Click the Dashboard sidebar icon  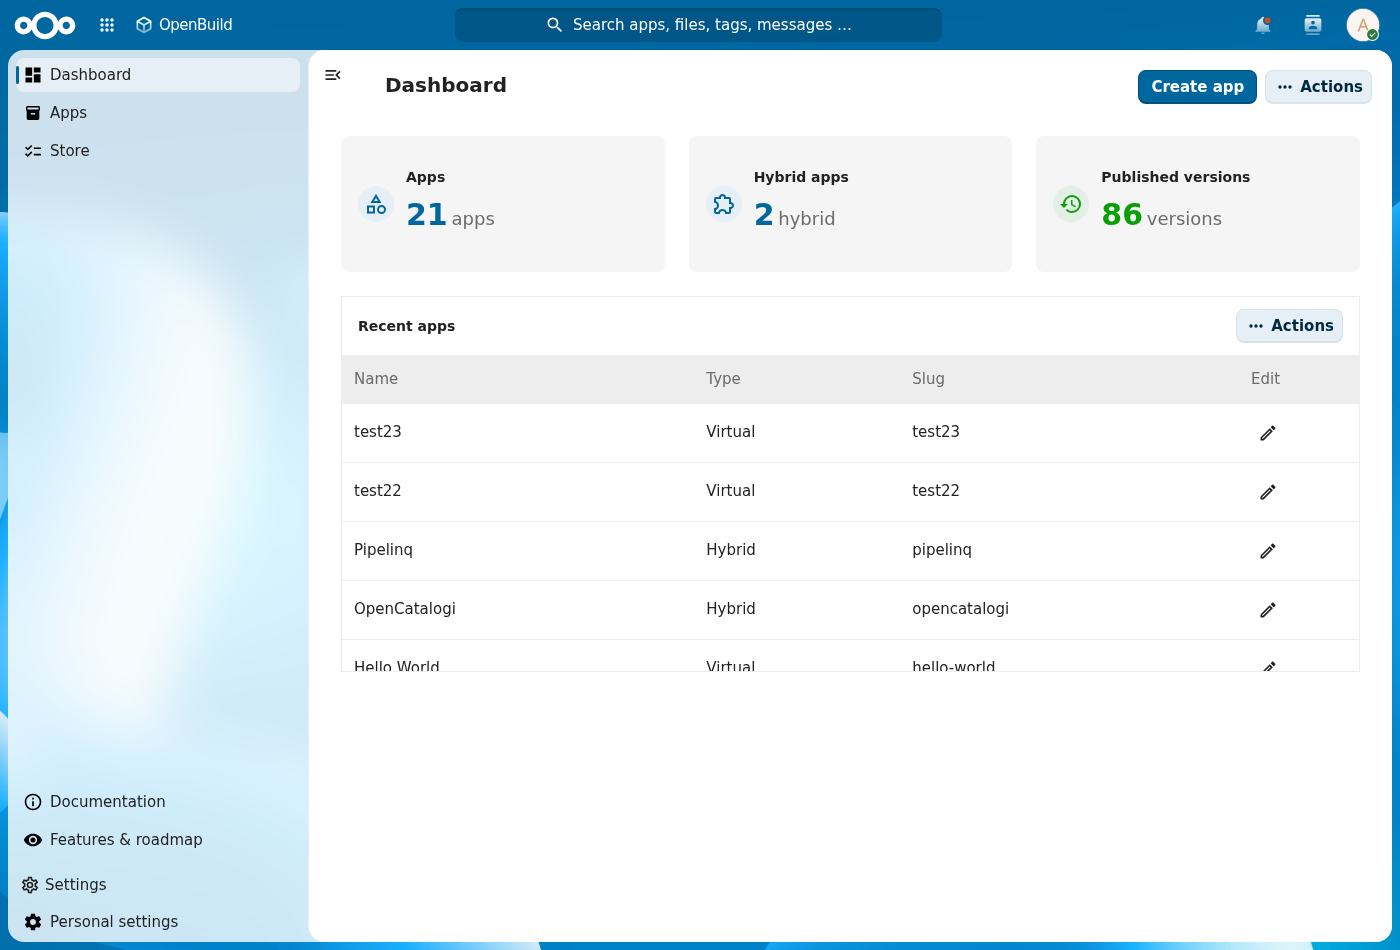tap(33, 75)
